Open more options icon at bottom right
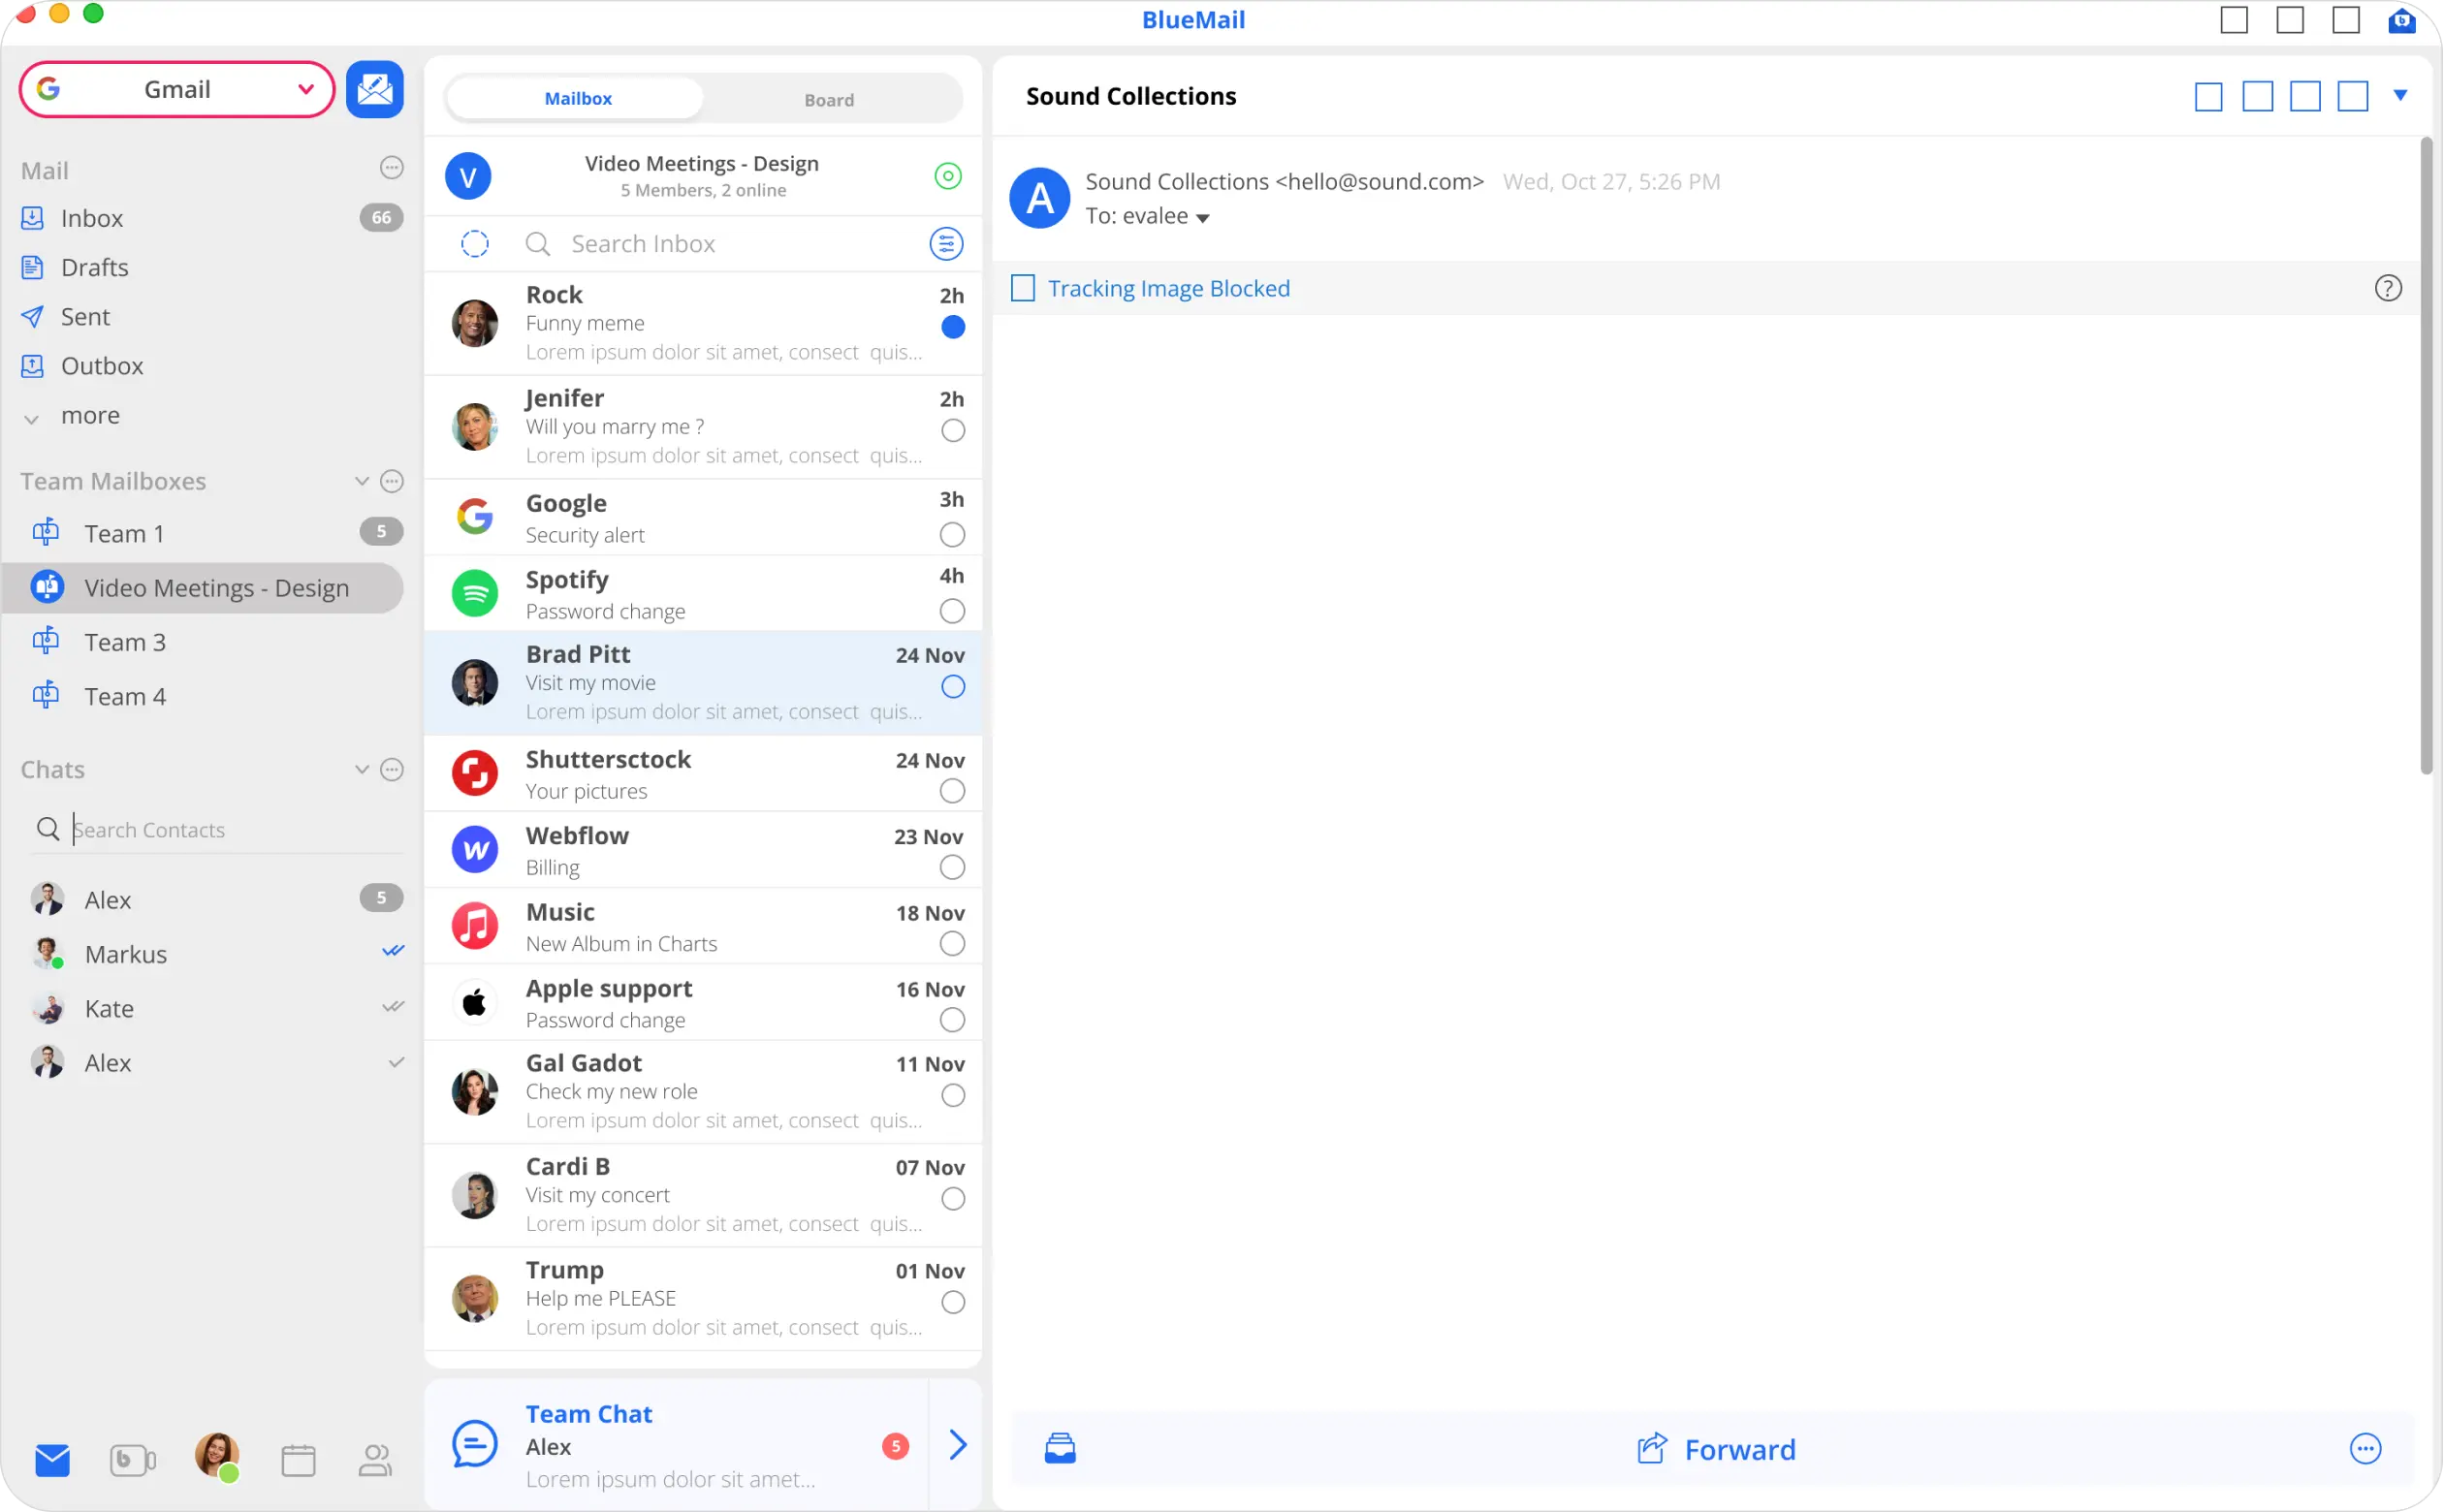2444x1512 pixels. (2364, 1448)
